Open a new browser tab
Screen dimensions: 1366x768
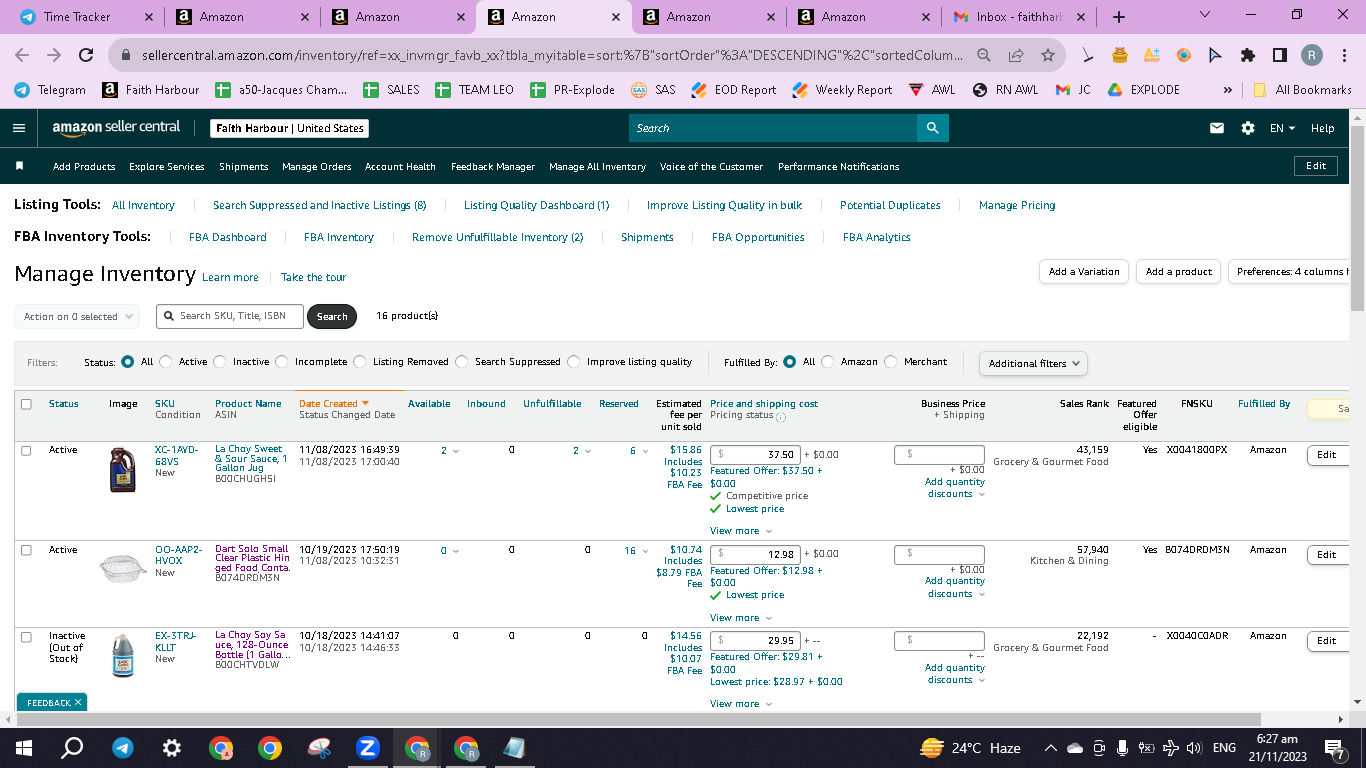(x=1119, y=17)
